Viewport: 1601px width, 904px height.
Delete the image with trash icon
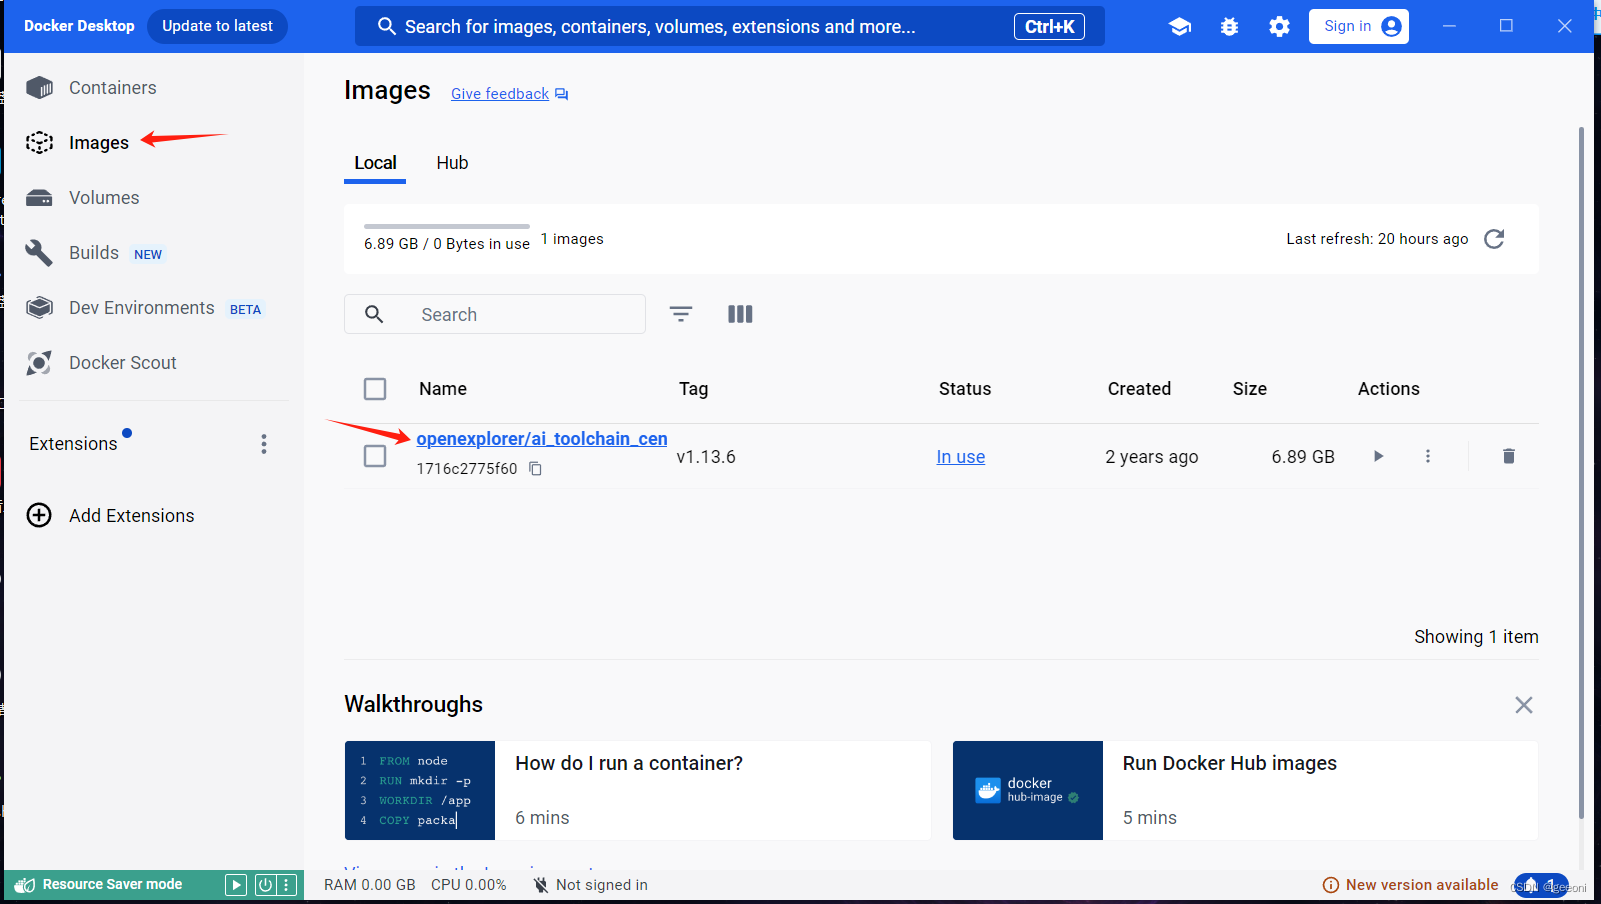(1509, 456)
